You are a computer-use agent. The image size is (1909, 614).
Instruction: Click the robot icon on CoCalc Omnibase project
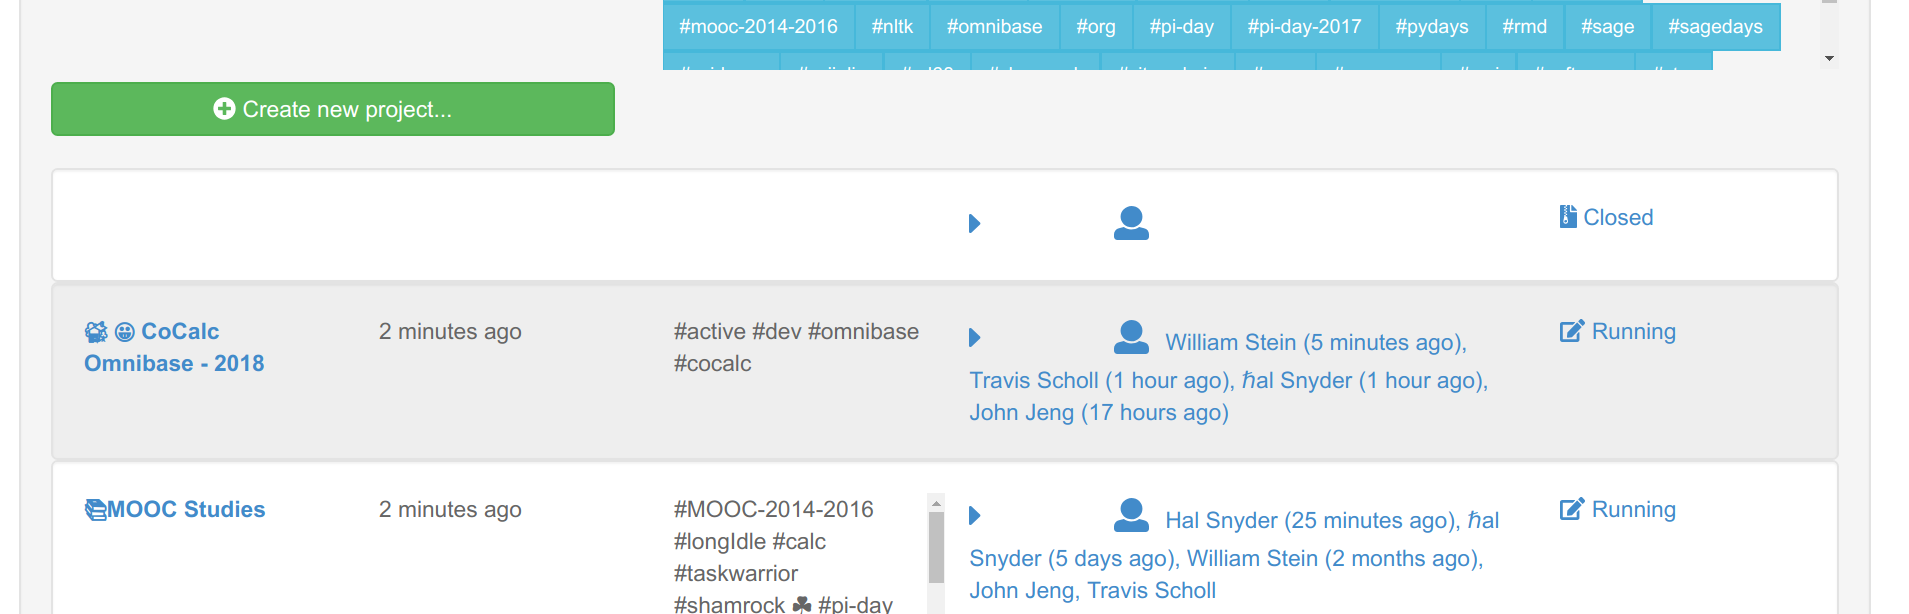pos(94,330)
